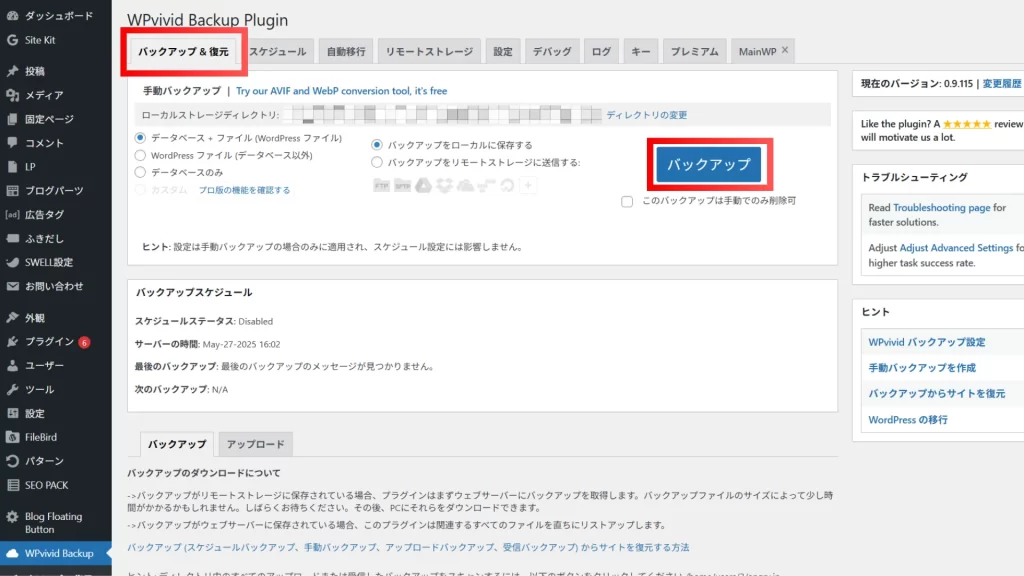Close the MainWP tab with its X
The width and height of the screenshot is (1024, 576).
(x=785, y=50)
